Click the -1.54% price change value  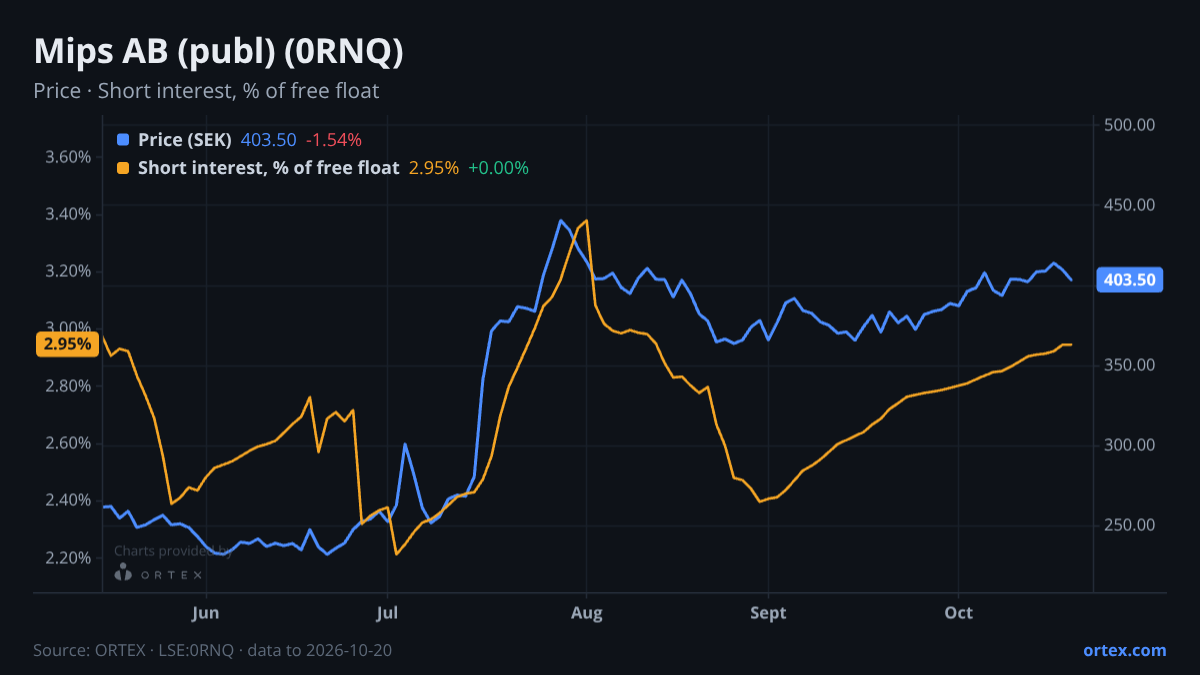coord(333,140)
